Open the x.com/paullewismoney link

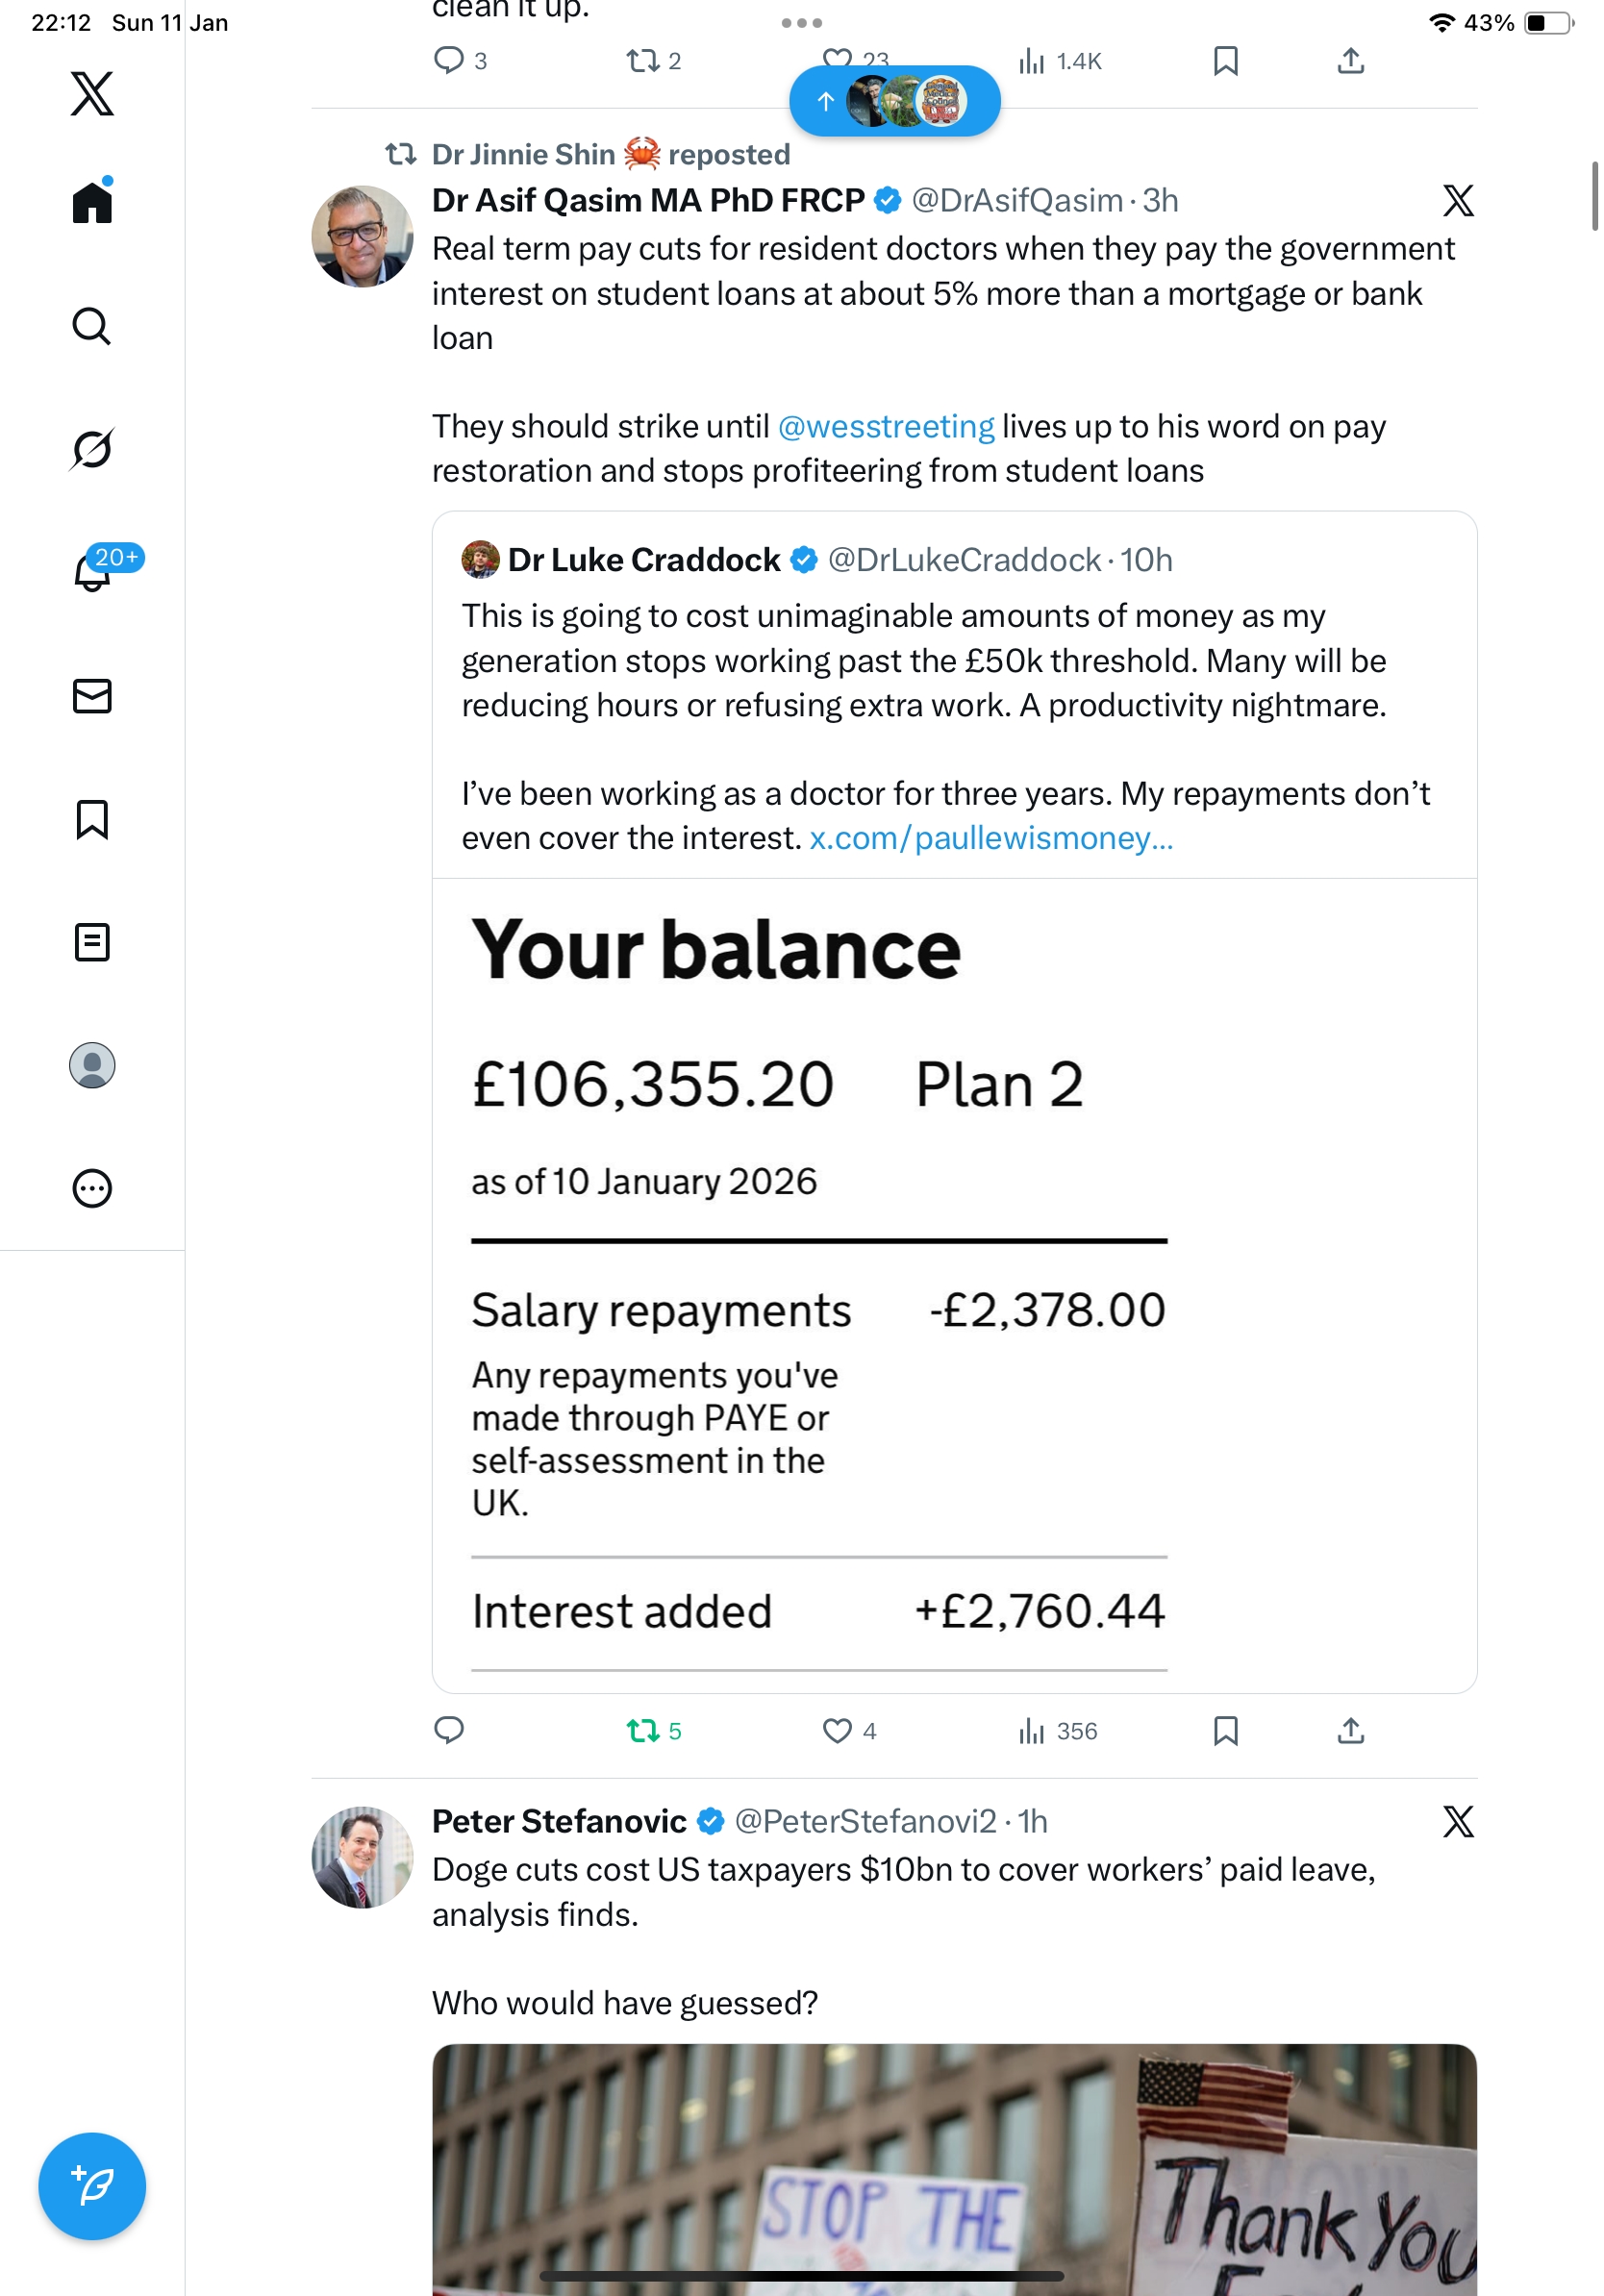coord(990,838)
